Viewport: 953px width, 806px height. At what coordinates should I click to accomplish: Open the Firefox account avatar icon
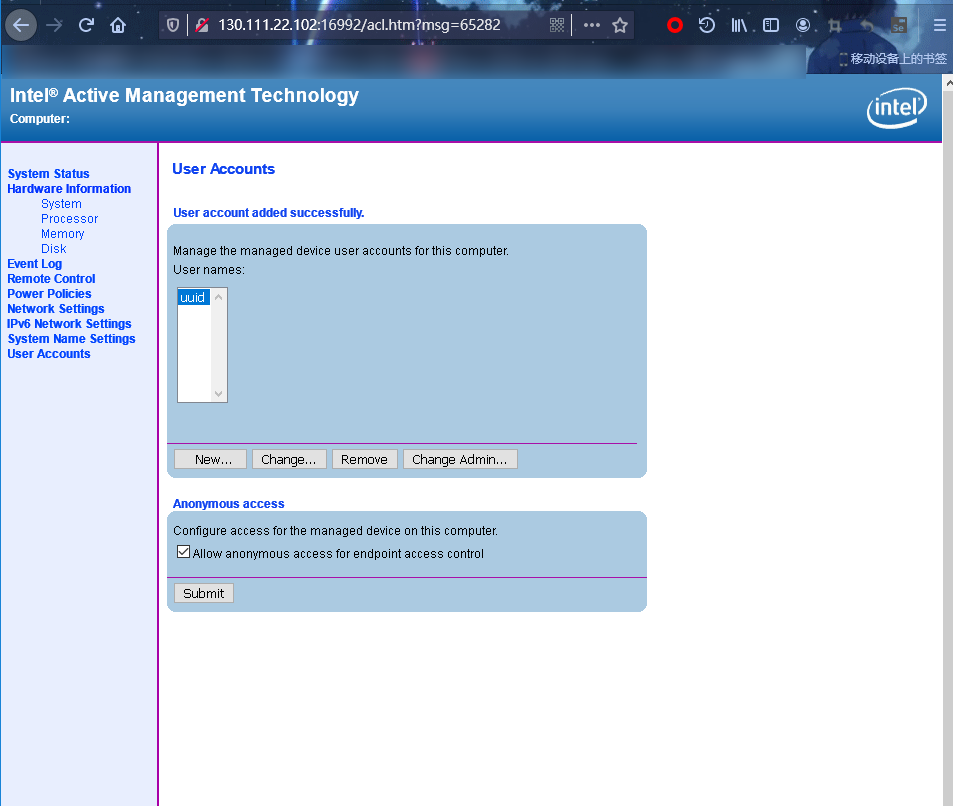[803, 25]
